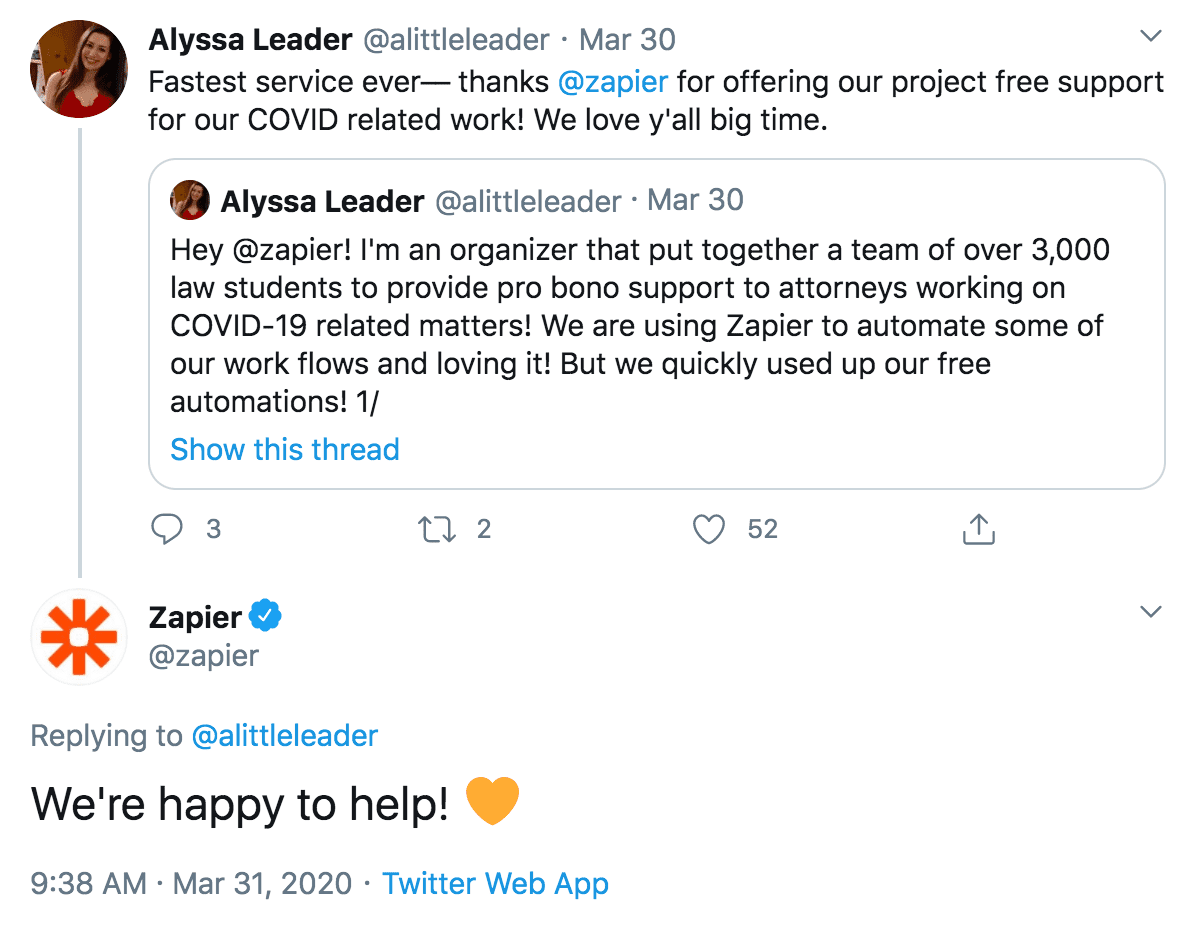This screenshot has width=1196, height=930.
Task: Click the bold 'Zapier' account name
Action: coord(195,617)
